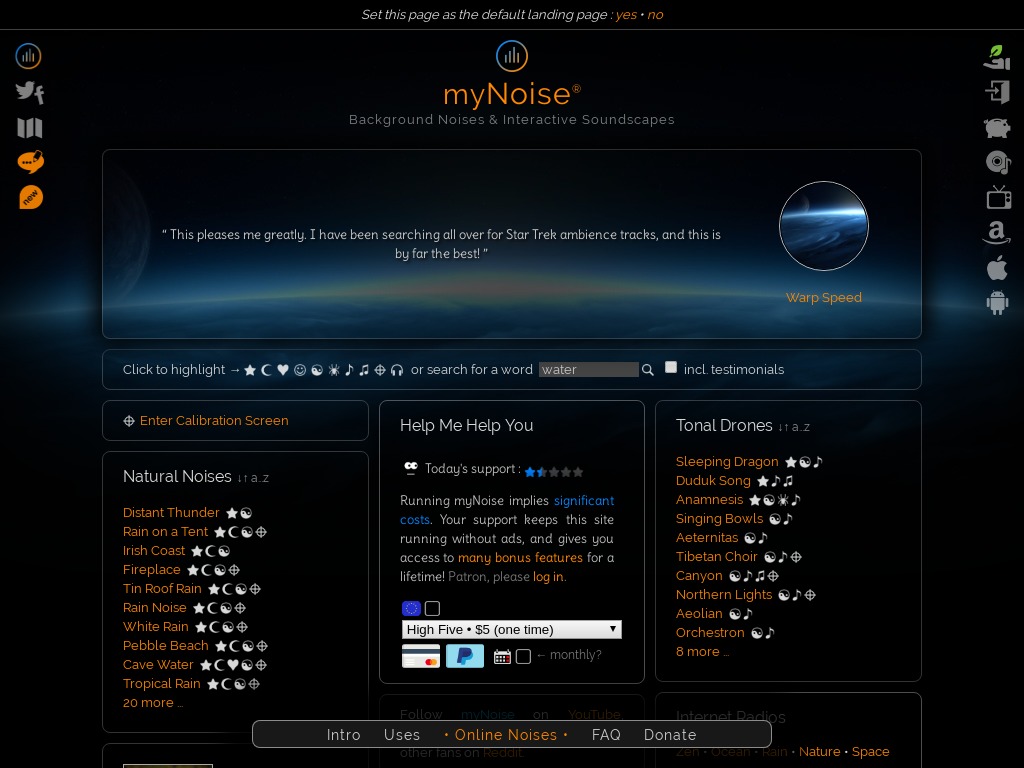Click the search word input field
Viewport: 1024px width, 768px height.
588,370
